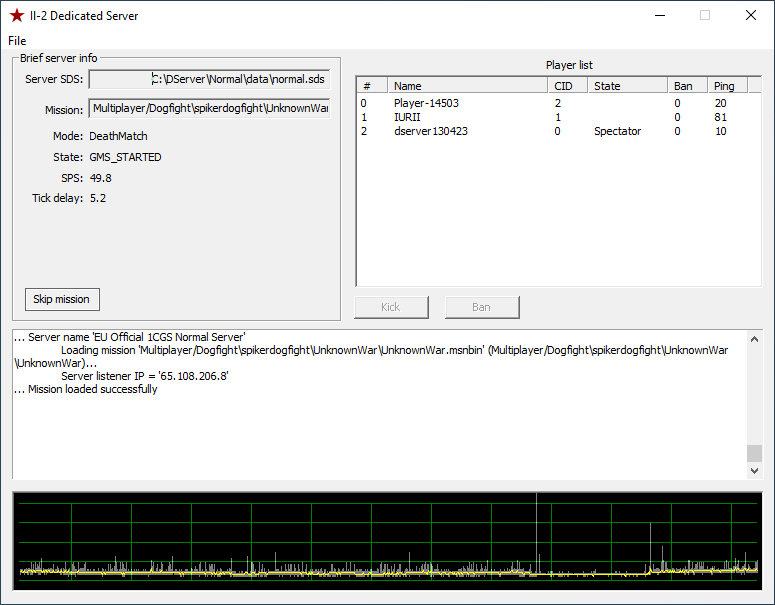This screenshot has height=605, width=775.
Task: Click ping value 81
Action: pyautogui.click(x=720, y=117)
